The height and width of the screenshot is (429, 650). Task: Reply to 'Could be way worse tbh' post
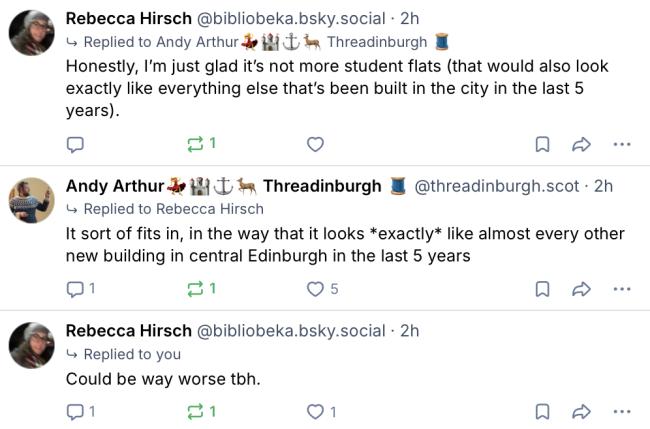tap(74, 411)
